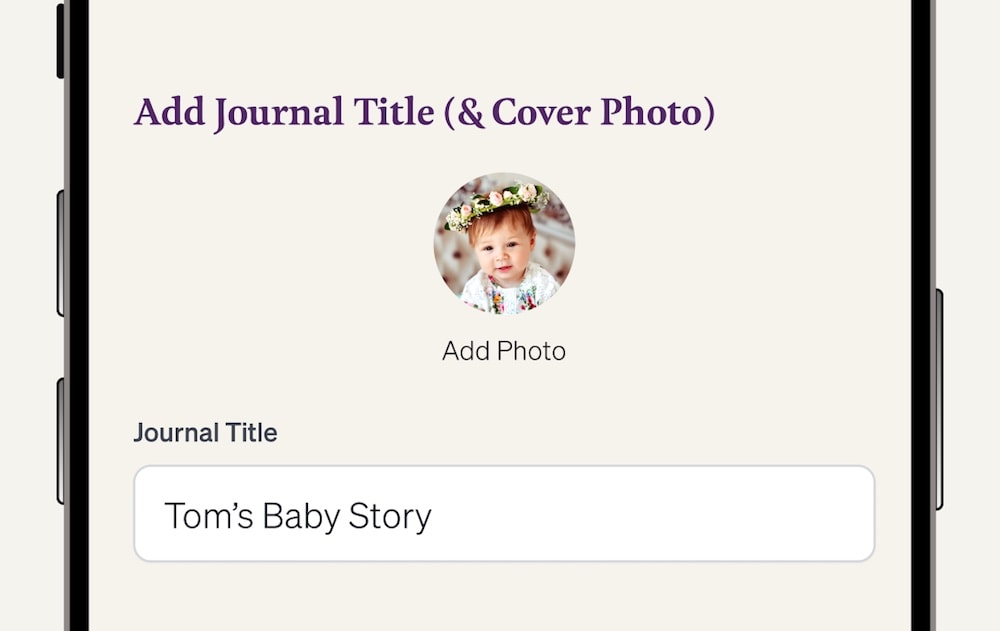Viewport: 1000px width, 631px height.
Task: Click the baby's floral outfit in the photo
Action: point(504,296)
